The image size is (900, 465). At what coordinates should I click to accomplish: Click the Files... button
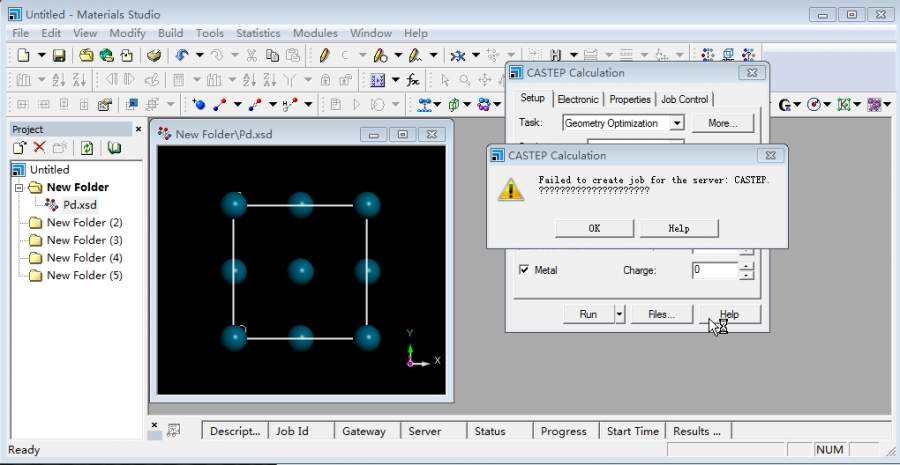[x=661, y=314]
